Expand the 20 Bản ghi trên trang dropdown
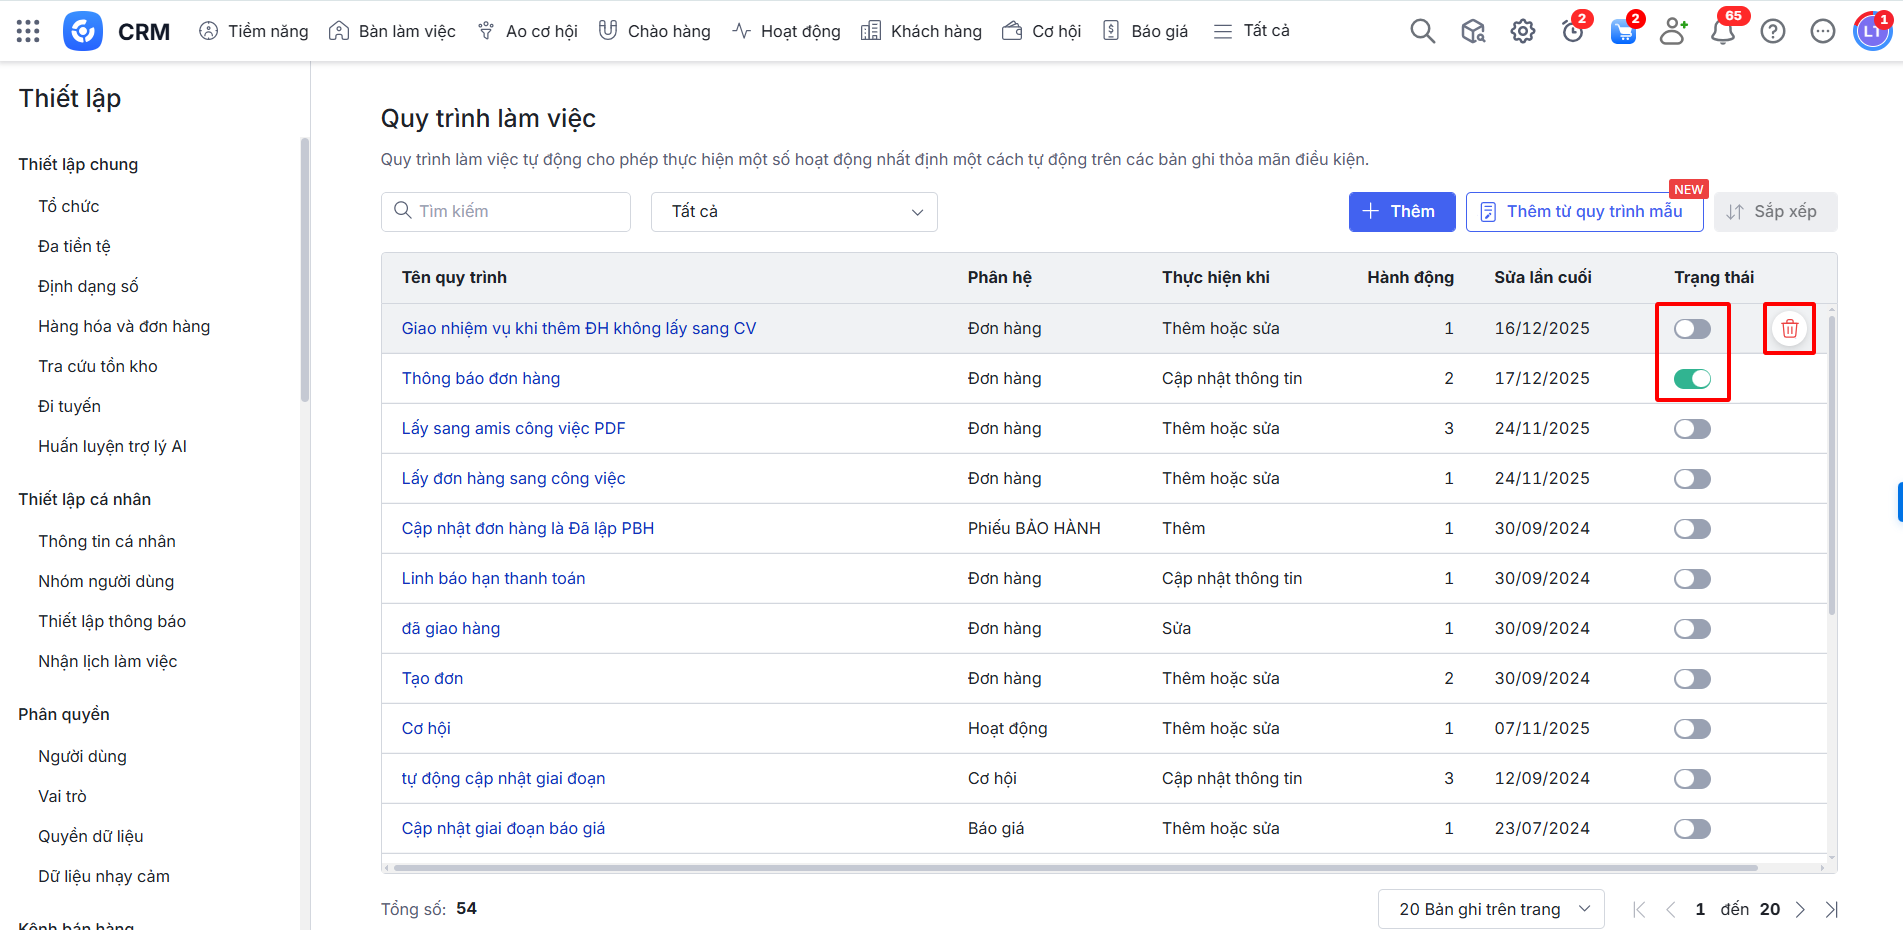Image resolution: width=1903 pixels, height=930 pixels. 1490,909
